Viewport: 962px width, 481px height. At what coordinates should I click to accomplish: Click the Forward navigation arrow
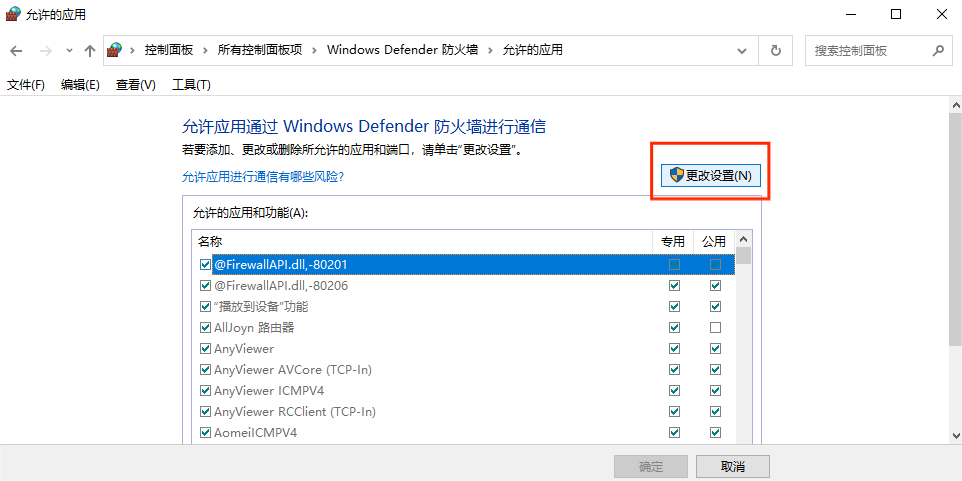tap(45, 51)
